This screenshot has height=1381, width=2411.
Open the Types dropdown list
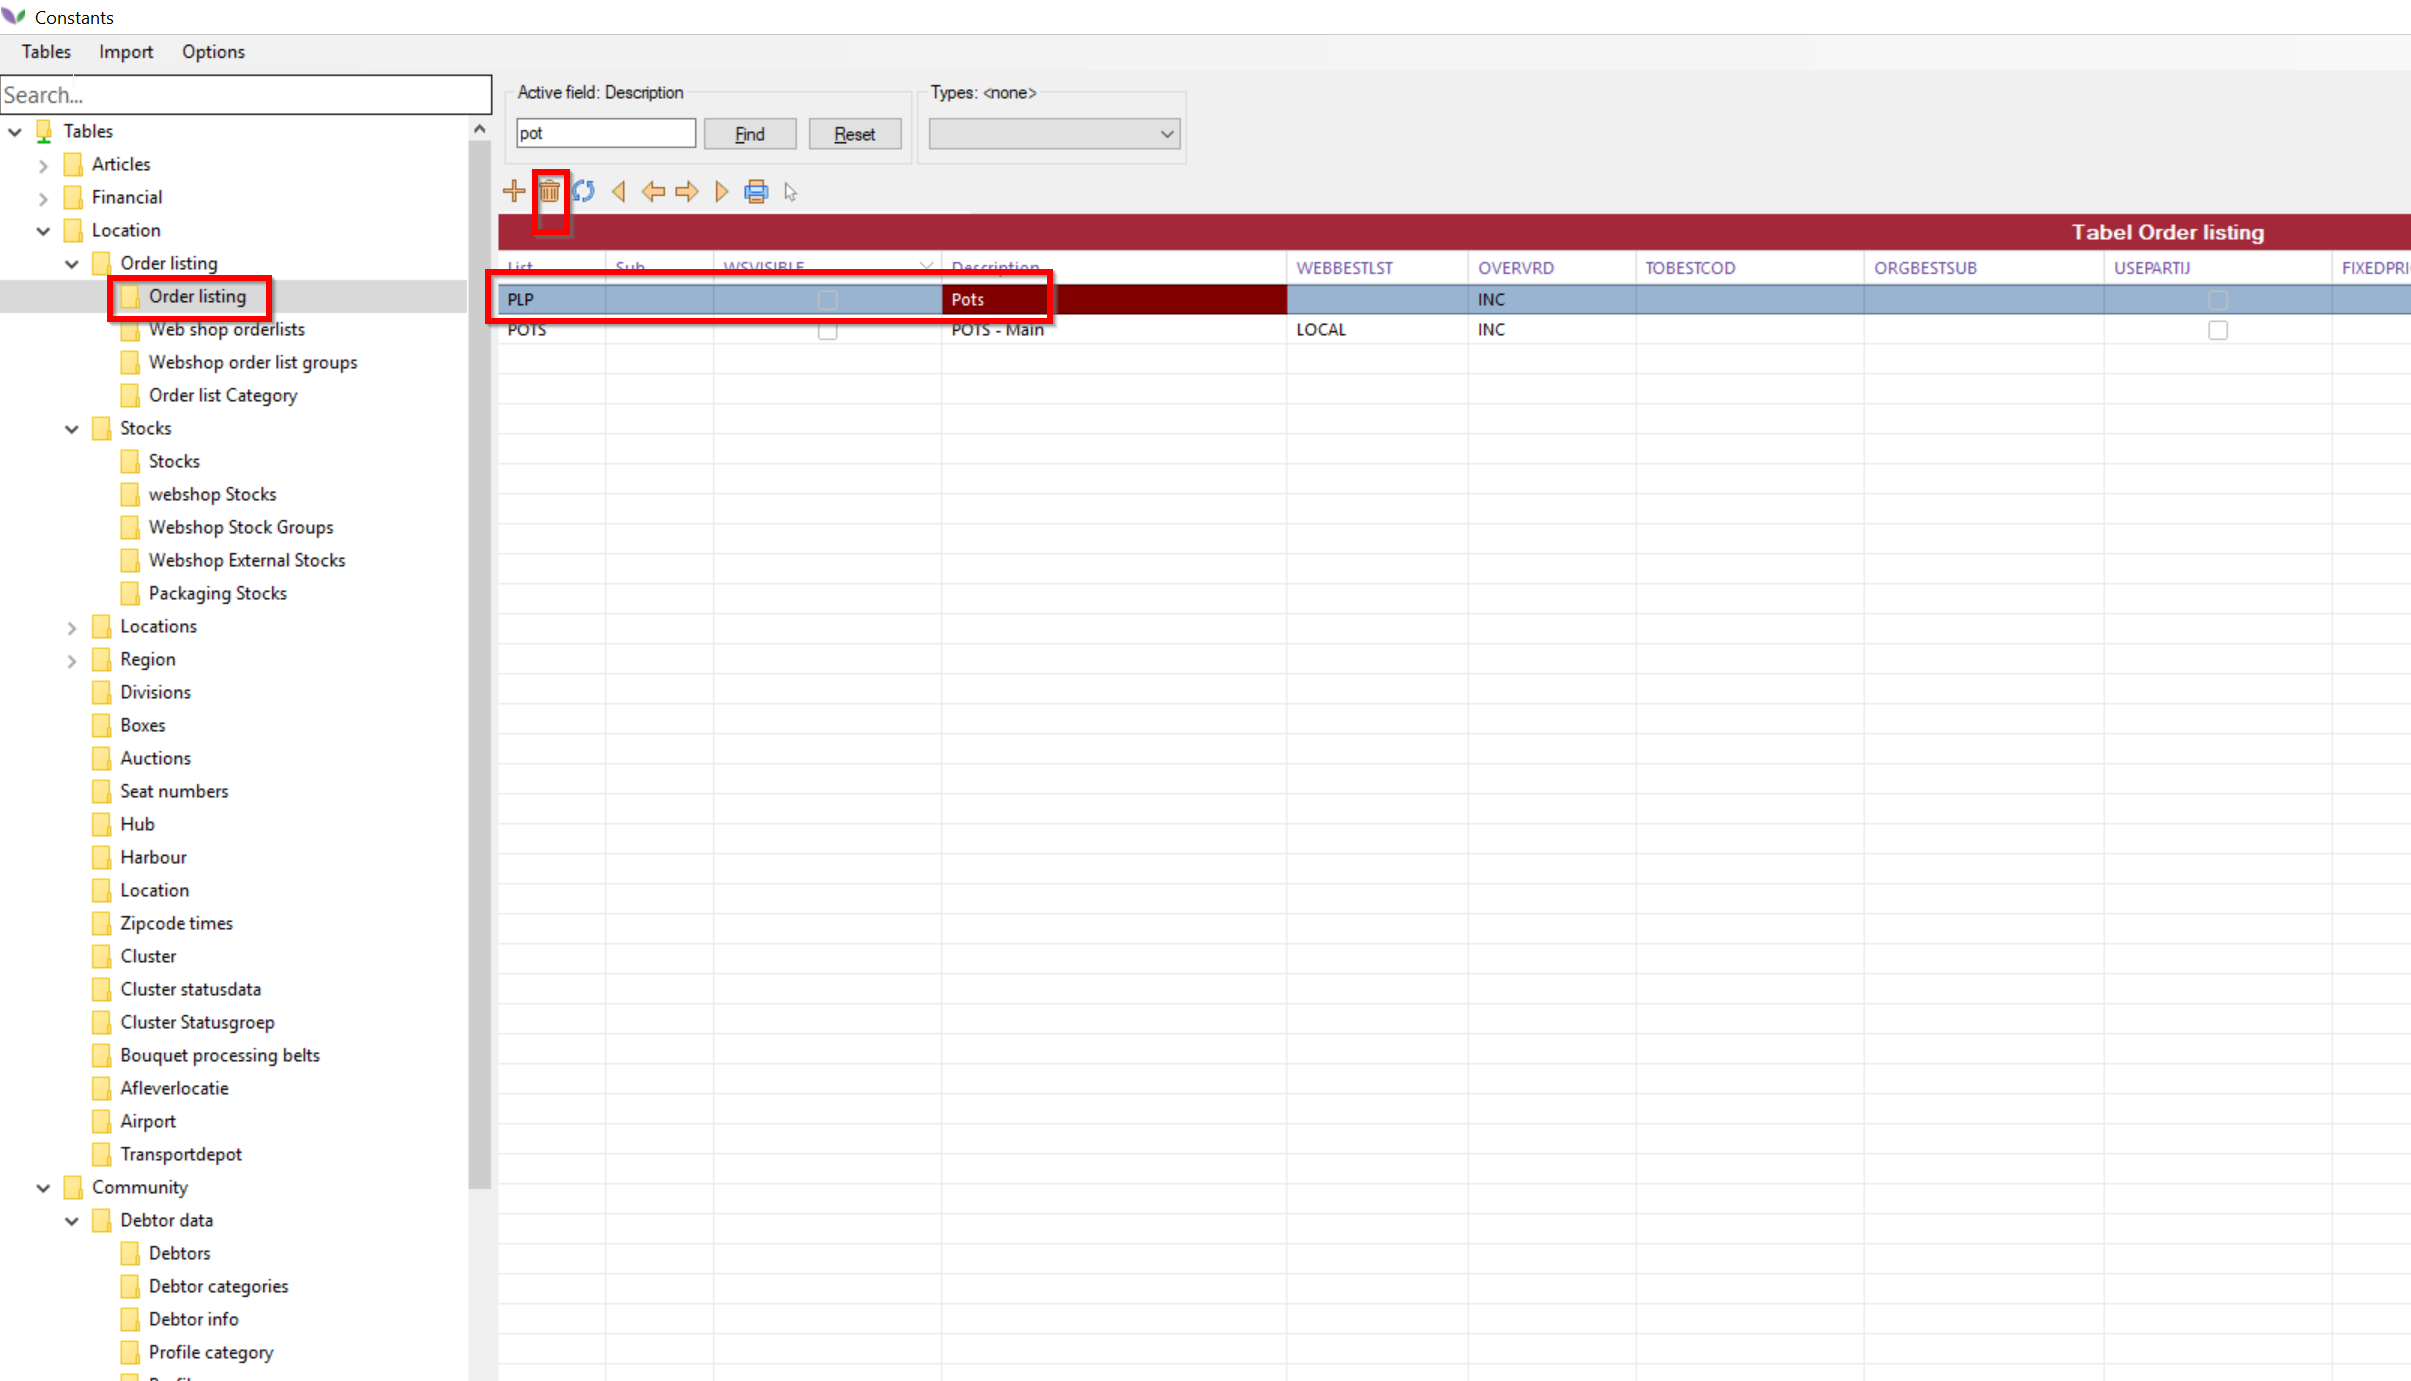click(x=1054, y=134)
